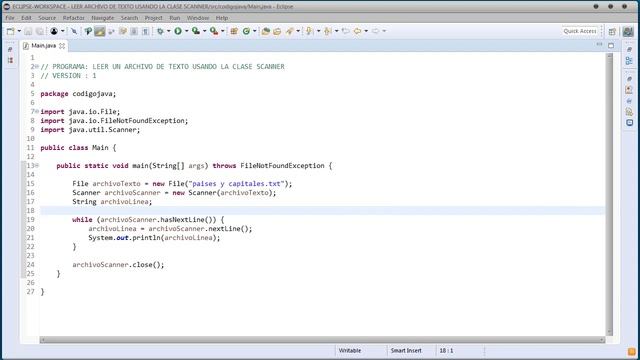Open the New Java Class dropdown arrow

[x=255, y=31]
